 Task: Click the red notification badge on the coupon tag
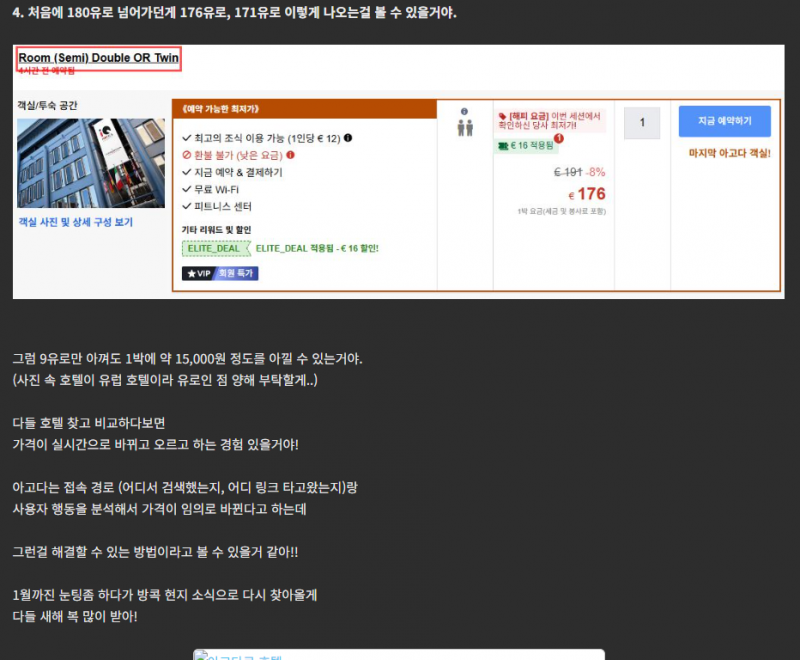559,138
